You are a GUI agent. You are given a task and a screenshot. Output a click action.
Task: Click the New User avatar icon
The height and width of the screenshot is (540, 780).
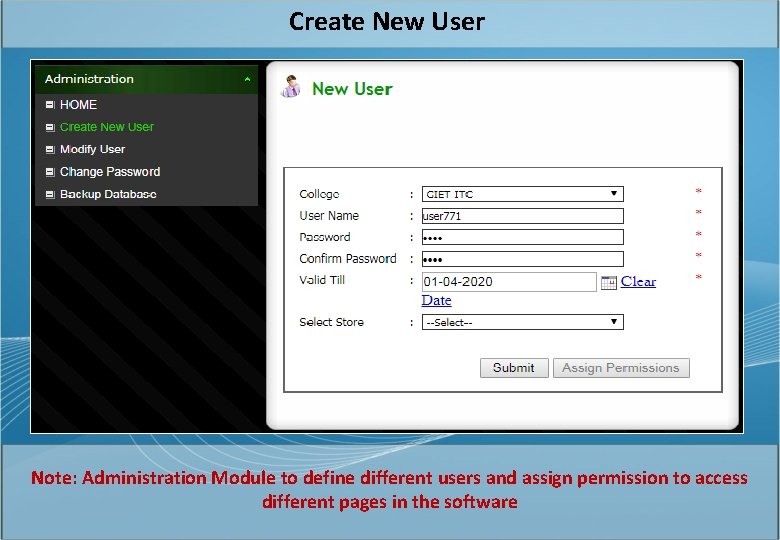point(291,87)
